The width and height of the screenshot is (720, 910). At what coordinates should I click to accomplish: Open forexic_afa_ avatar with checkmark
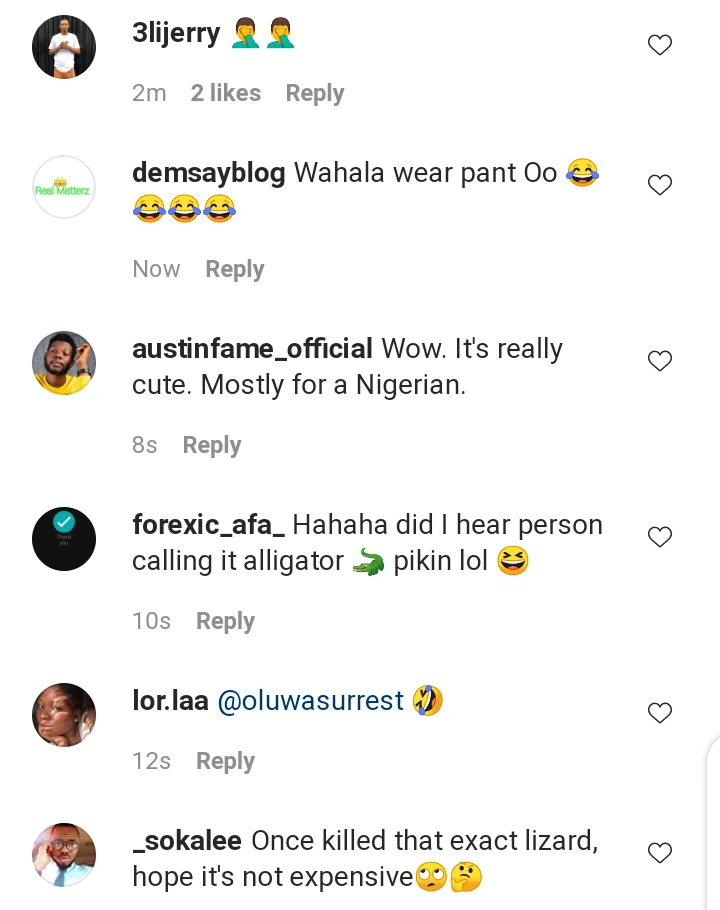tap(64, 539)
